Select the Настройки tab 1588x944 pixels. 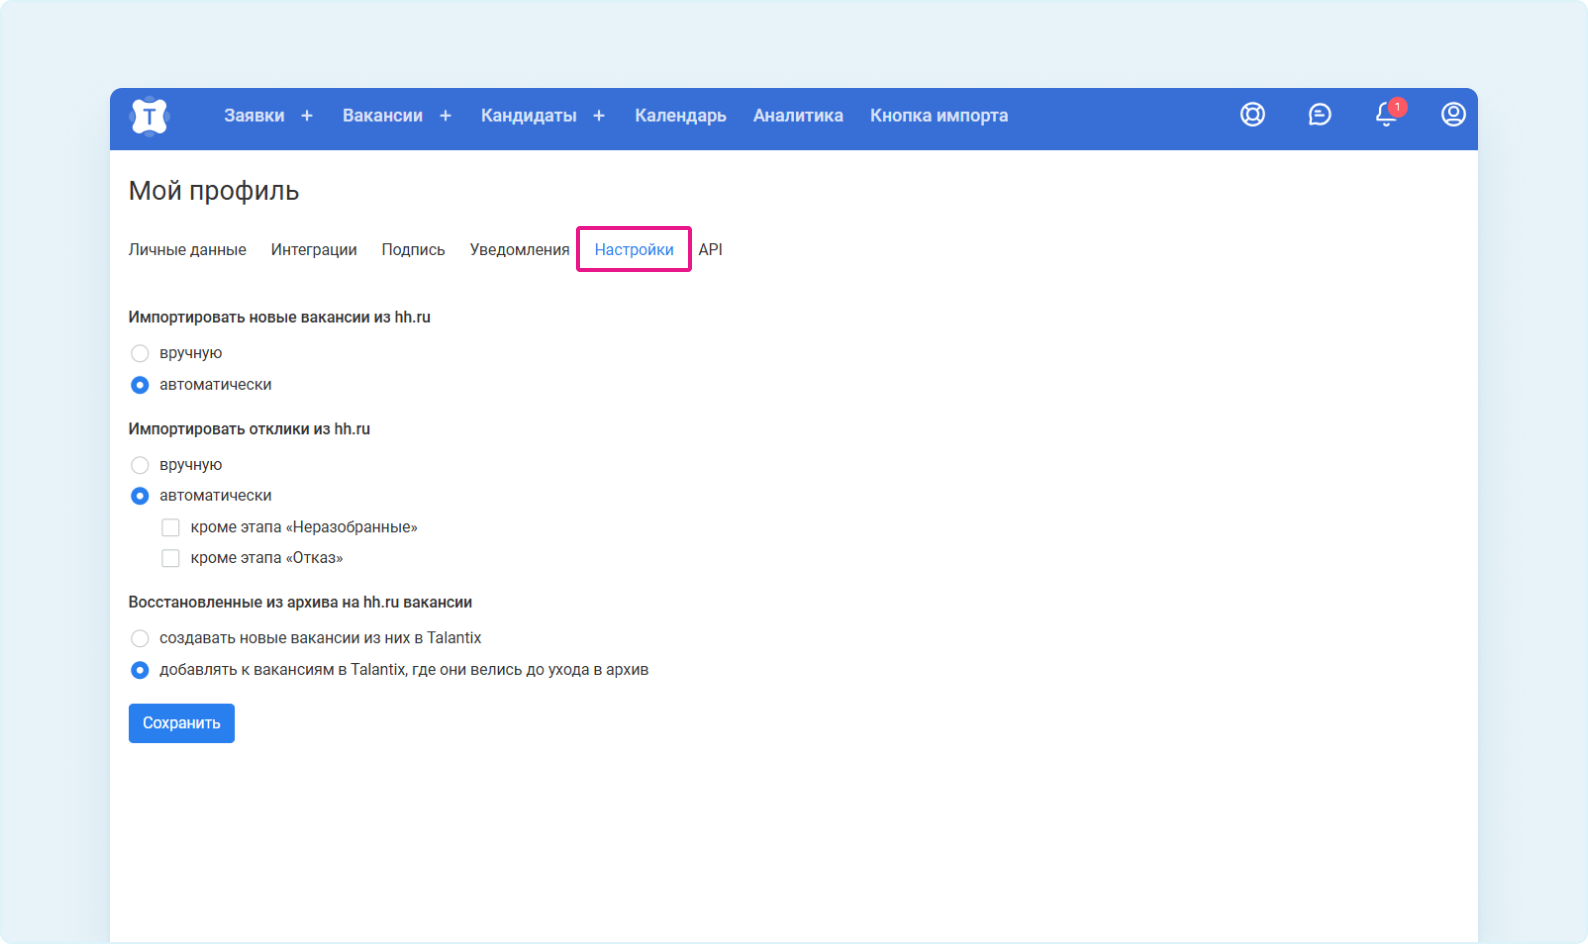point(634,250)
